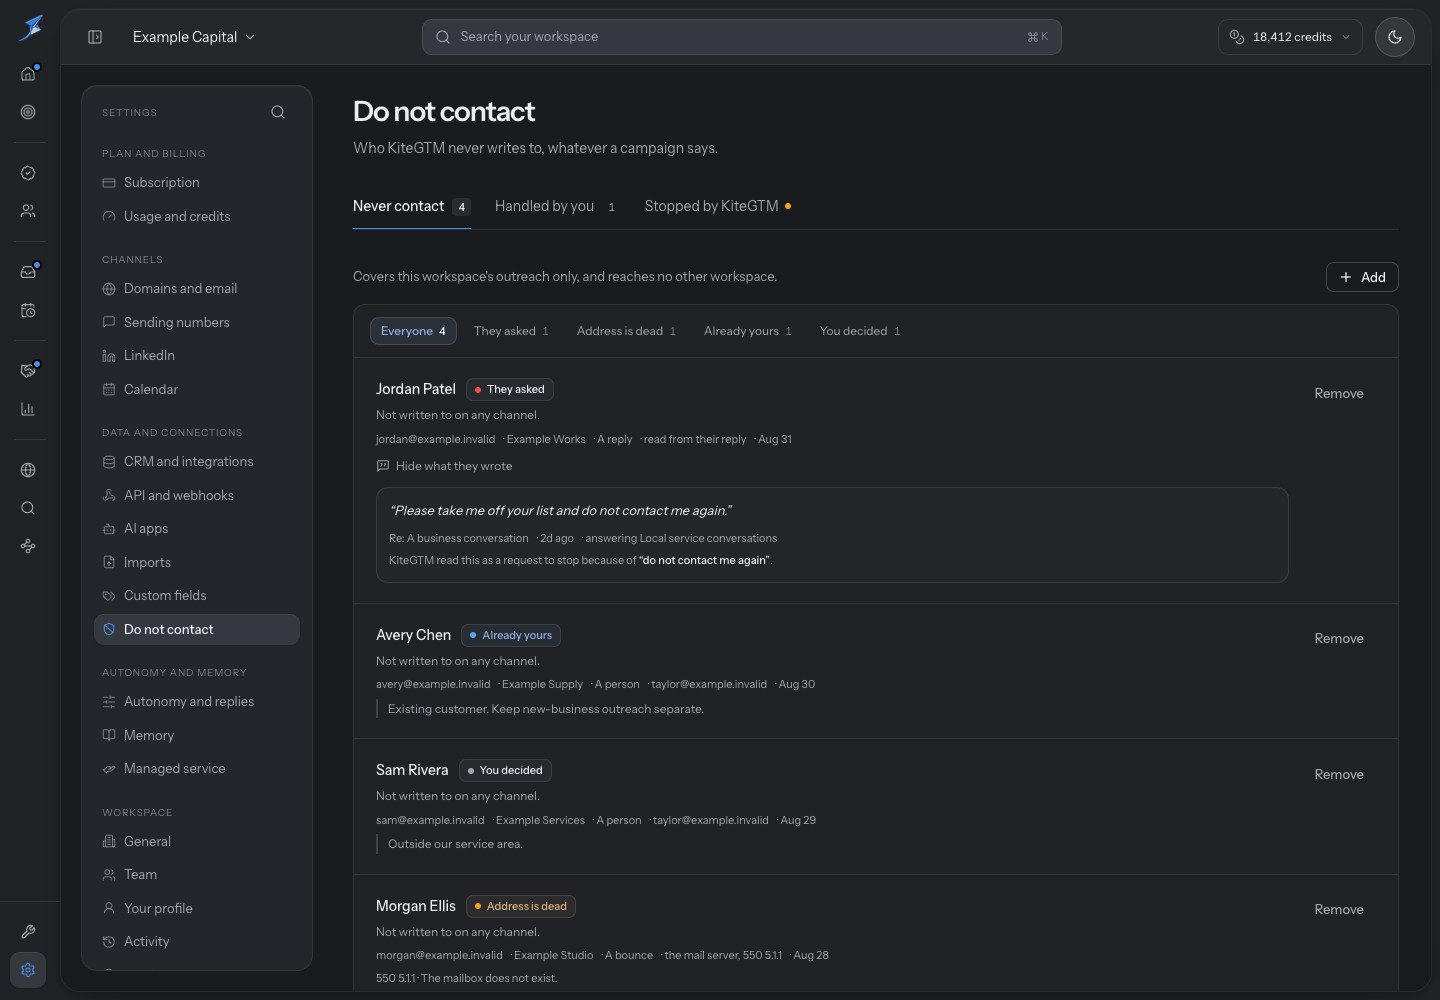Viewport: 1440px width, 1000px height.
Task: Filter the list by Already yours
Action: coord(747,331)
